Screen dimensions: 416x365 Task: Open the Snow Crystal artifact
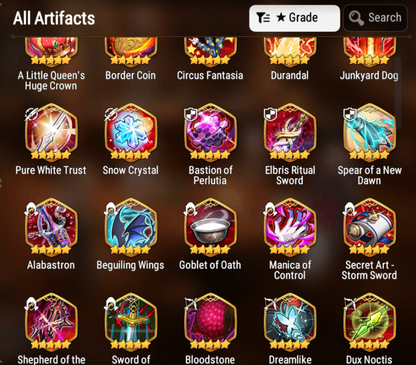tap(131, 133)
